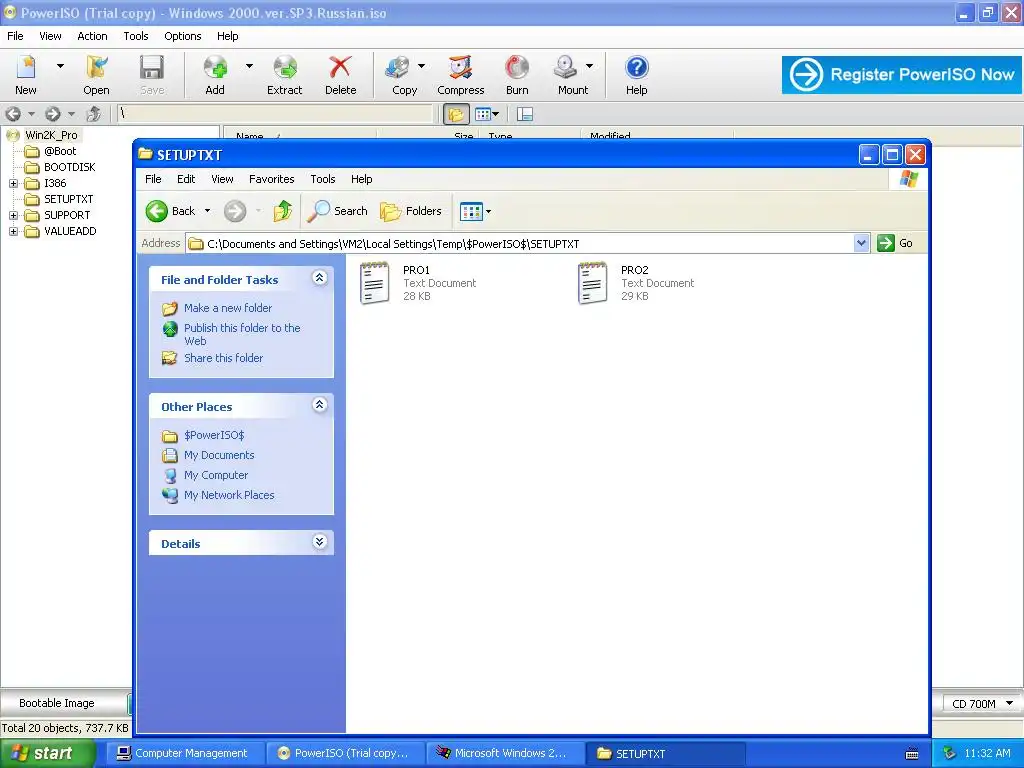Expand the VALUEADD folder node
1024x768 pixels.
click(x=13, y=231)
